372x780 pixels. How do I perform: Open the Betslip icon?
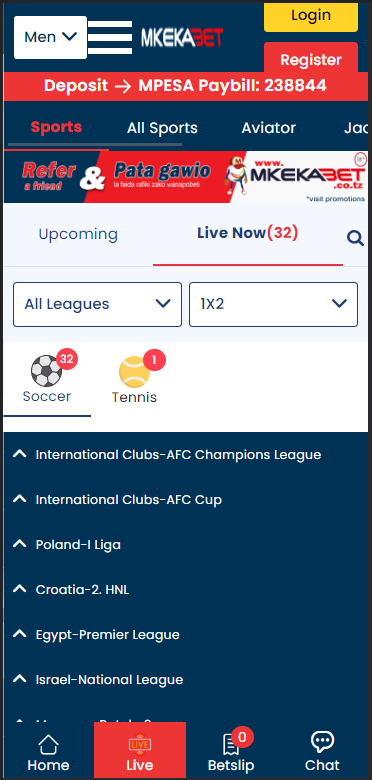[231, 745]
